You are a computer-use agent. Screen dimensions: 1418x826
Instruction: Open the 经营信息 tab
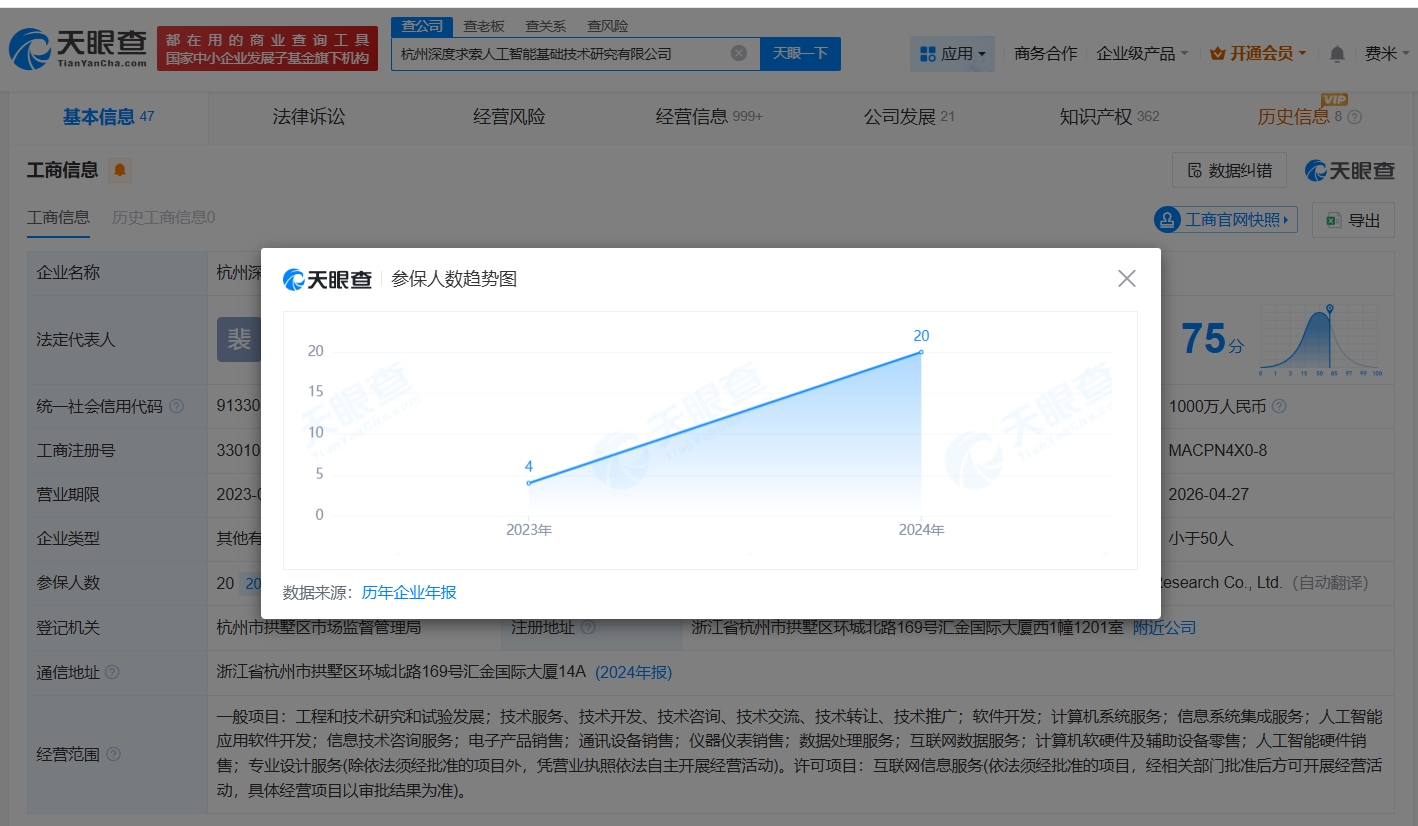click(x=709, y=117)
